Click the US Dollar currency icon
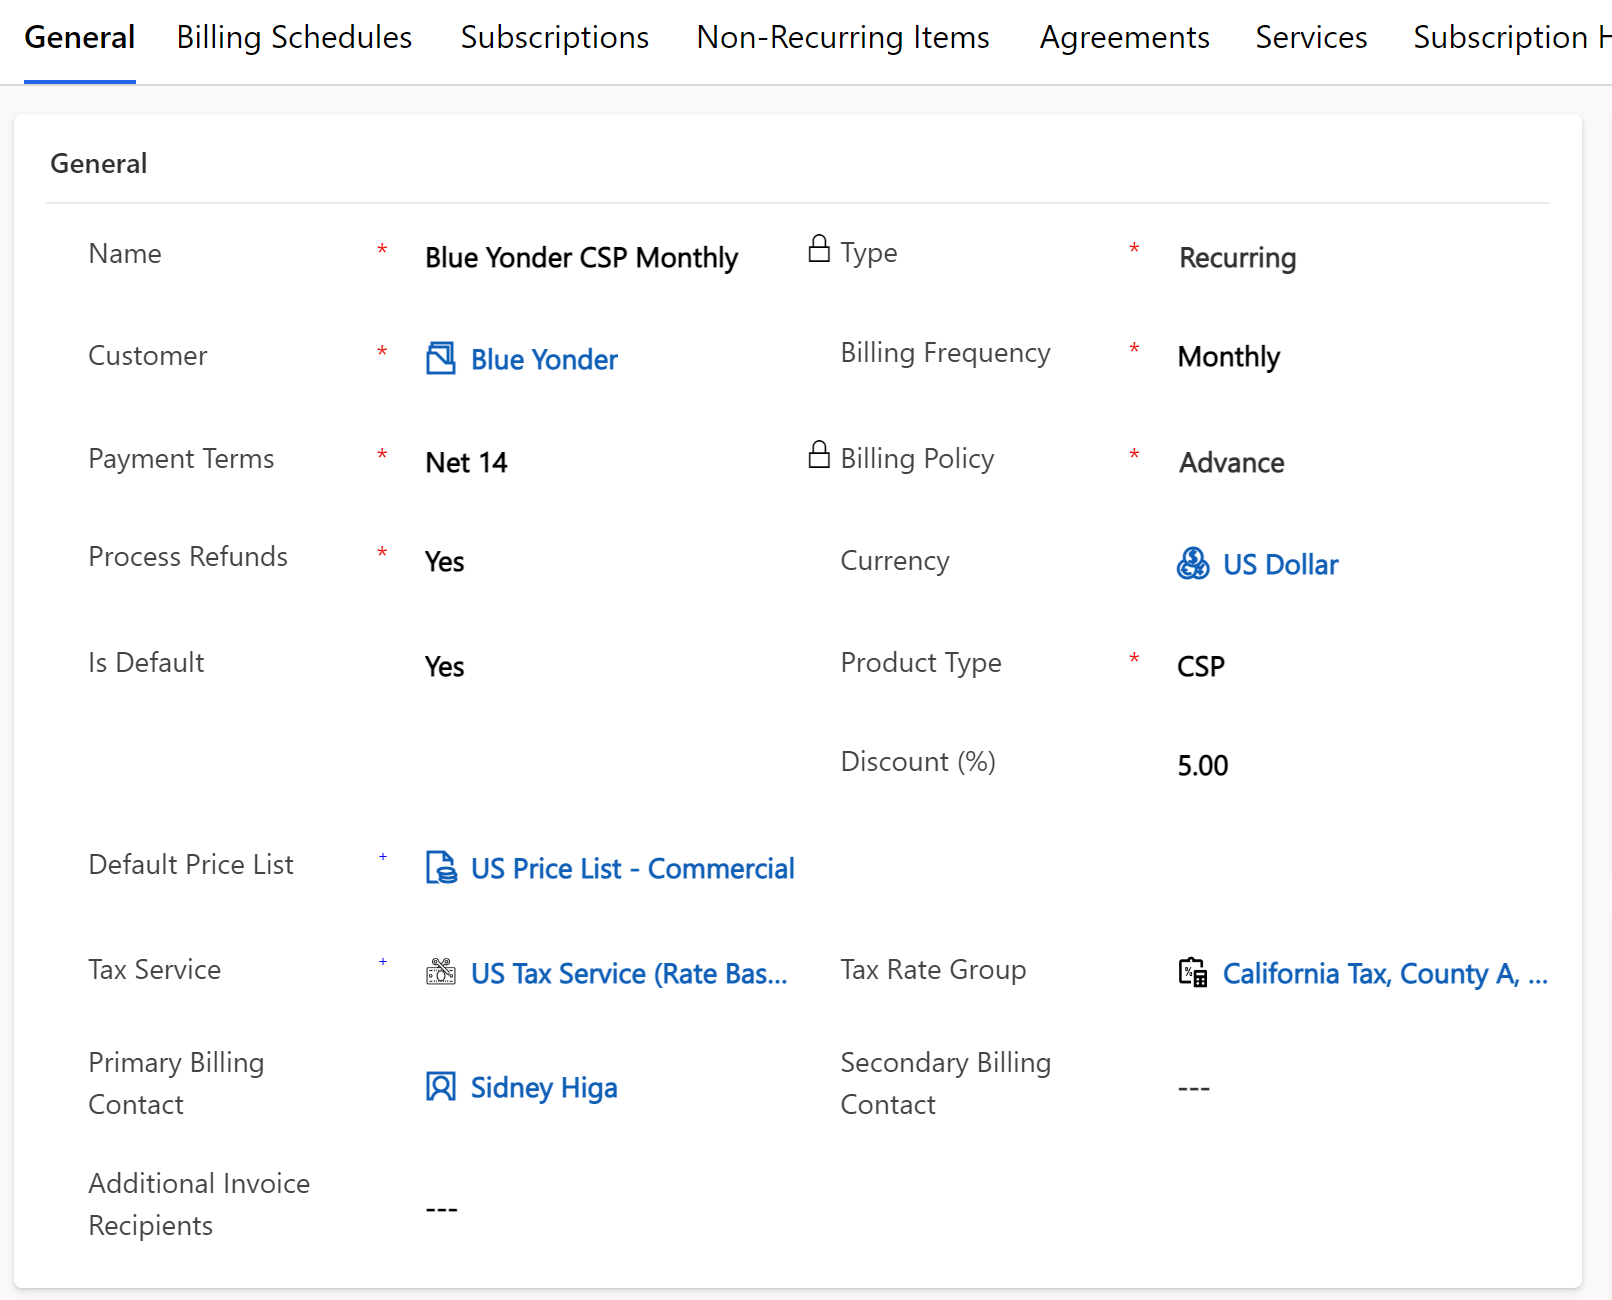This screenshot has height=1300, width=1612. click(1192, 564)
